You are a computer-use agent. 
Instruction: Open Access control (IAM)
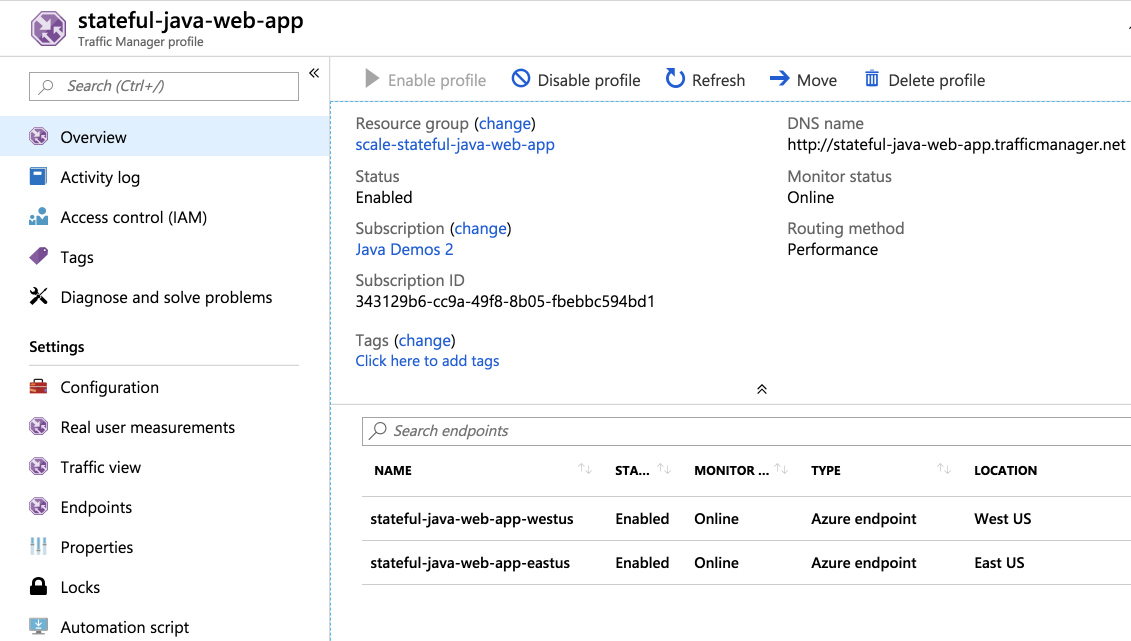tap(133, 217)
